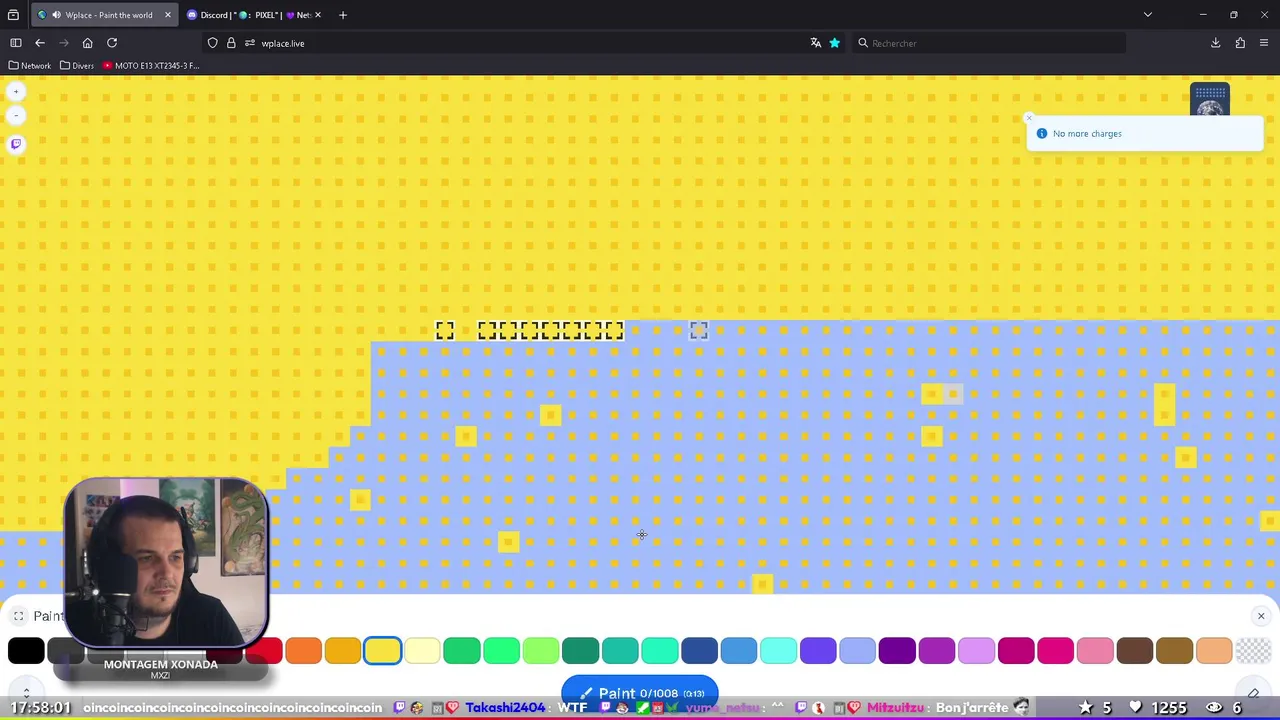Screen dimensions: 1280x720
Task: Pick the light pink color swatch
Action: pos(1095,651)
